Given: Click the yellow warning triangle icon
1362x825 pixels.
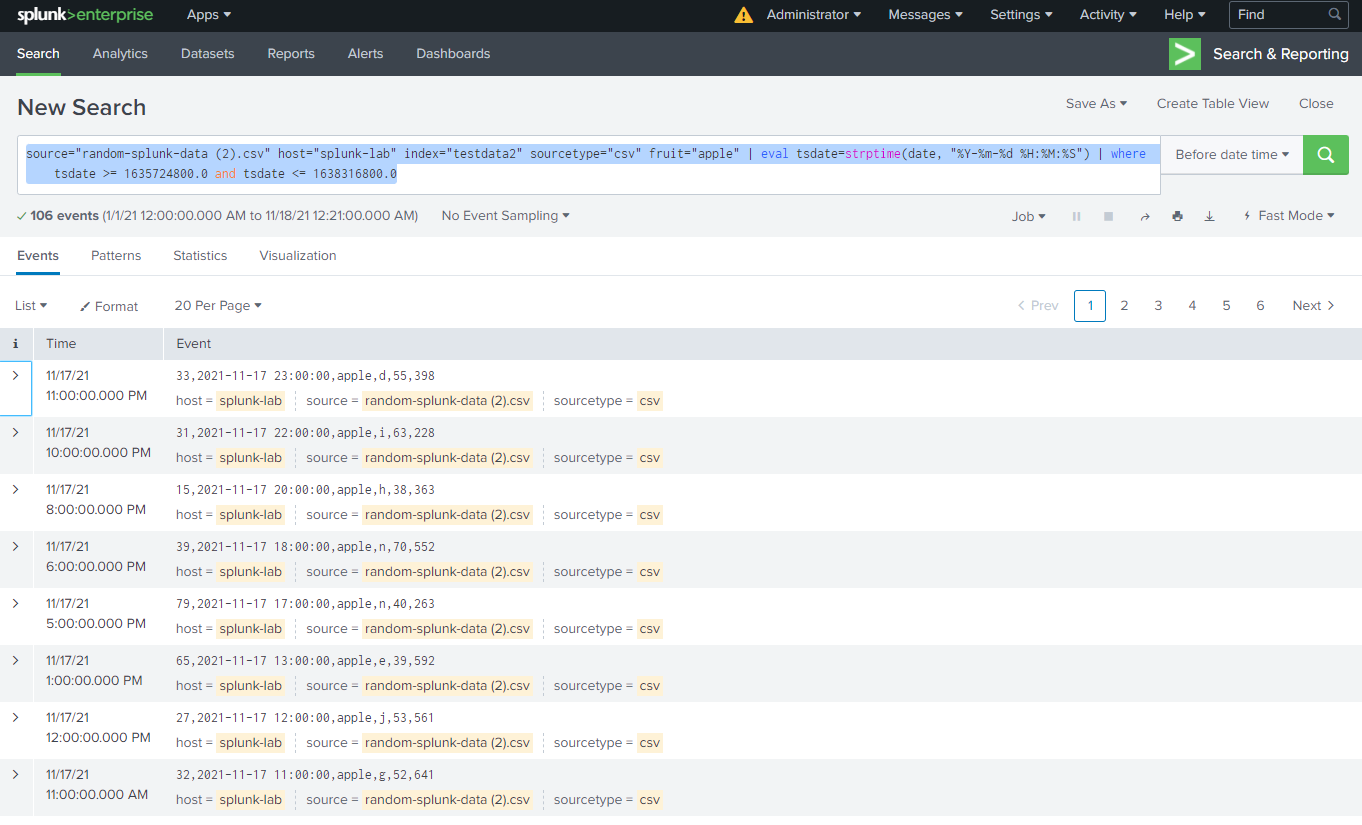Looking at the screenshot, I should (744, 15).
